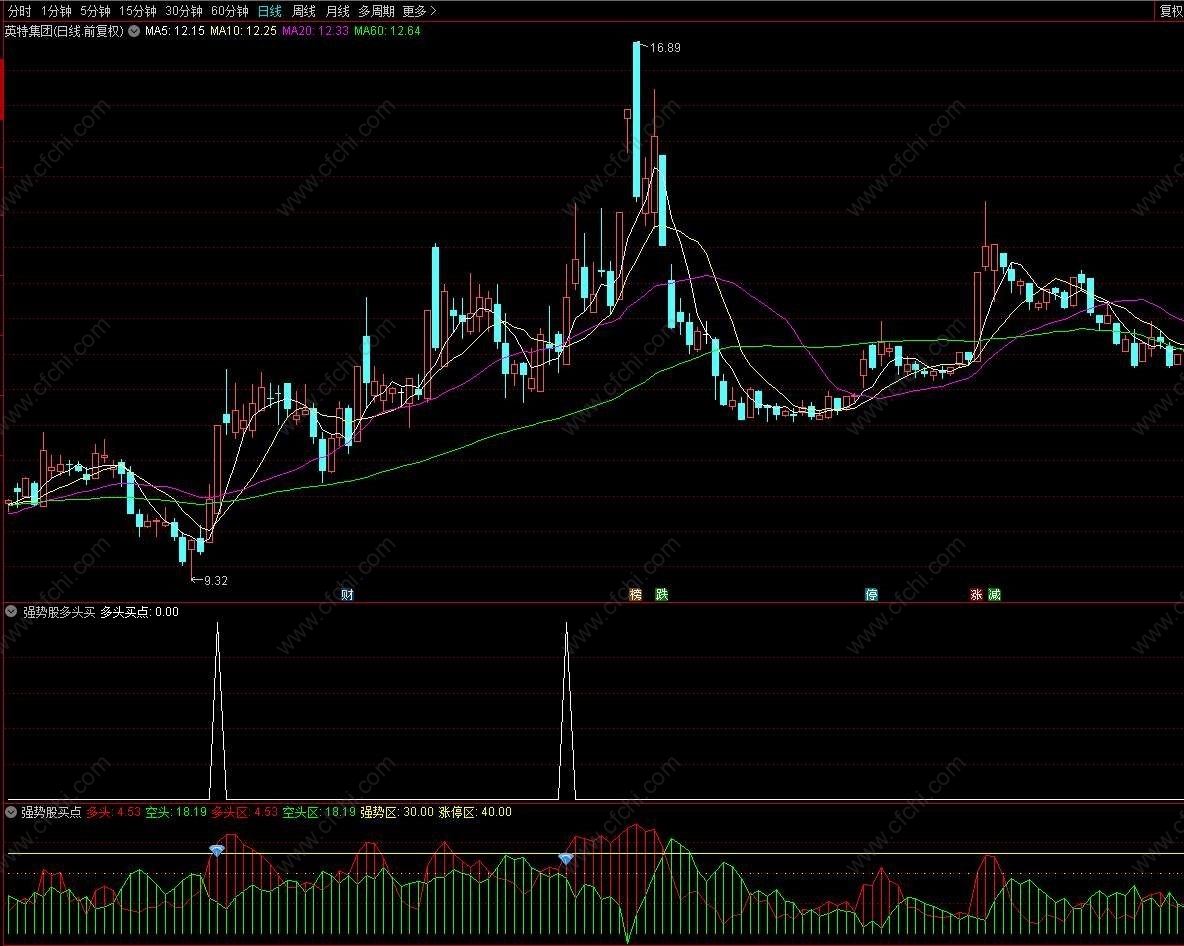Screen dimensions: 1184x946
Task: Click the 停 event marker
Action: tap(871, 594)
